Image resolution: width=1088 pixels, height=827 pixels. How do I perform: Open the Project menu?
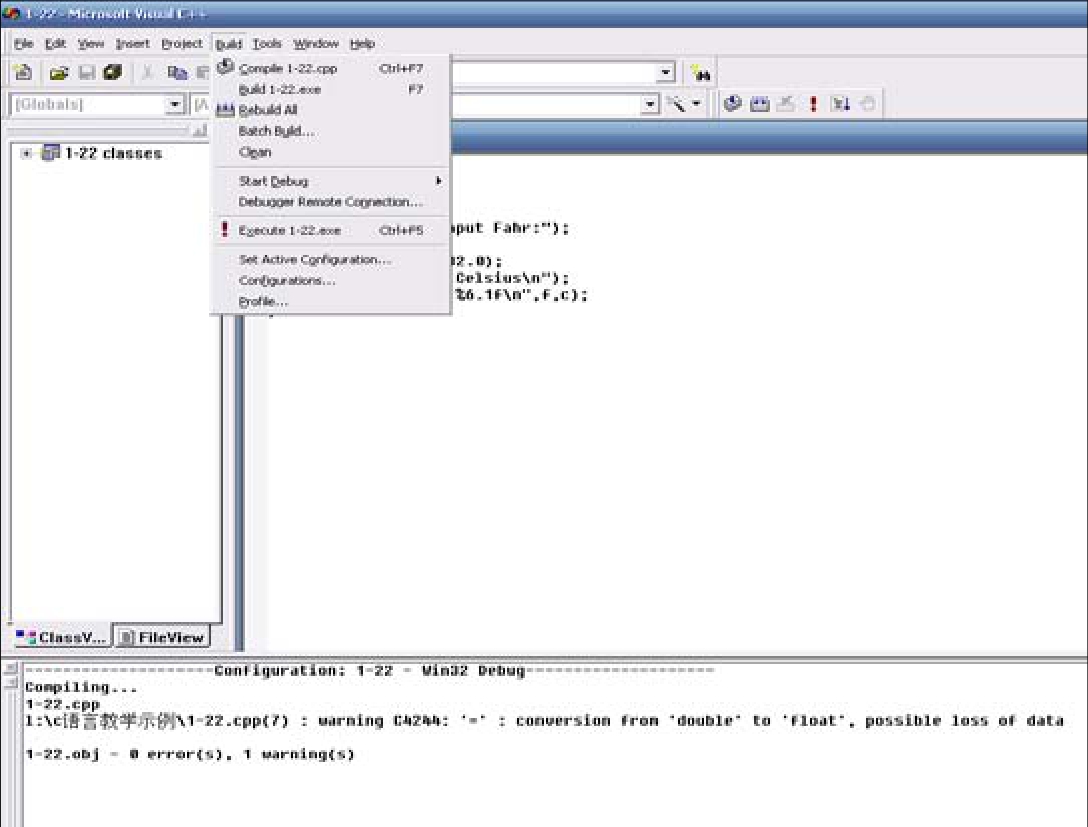tap(182, 44)
